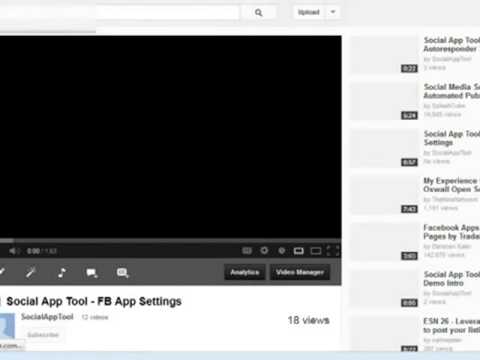Click the thumbnail for Facebook Apps Pages video
Screen dimensions: 480x360
(384, 242)
